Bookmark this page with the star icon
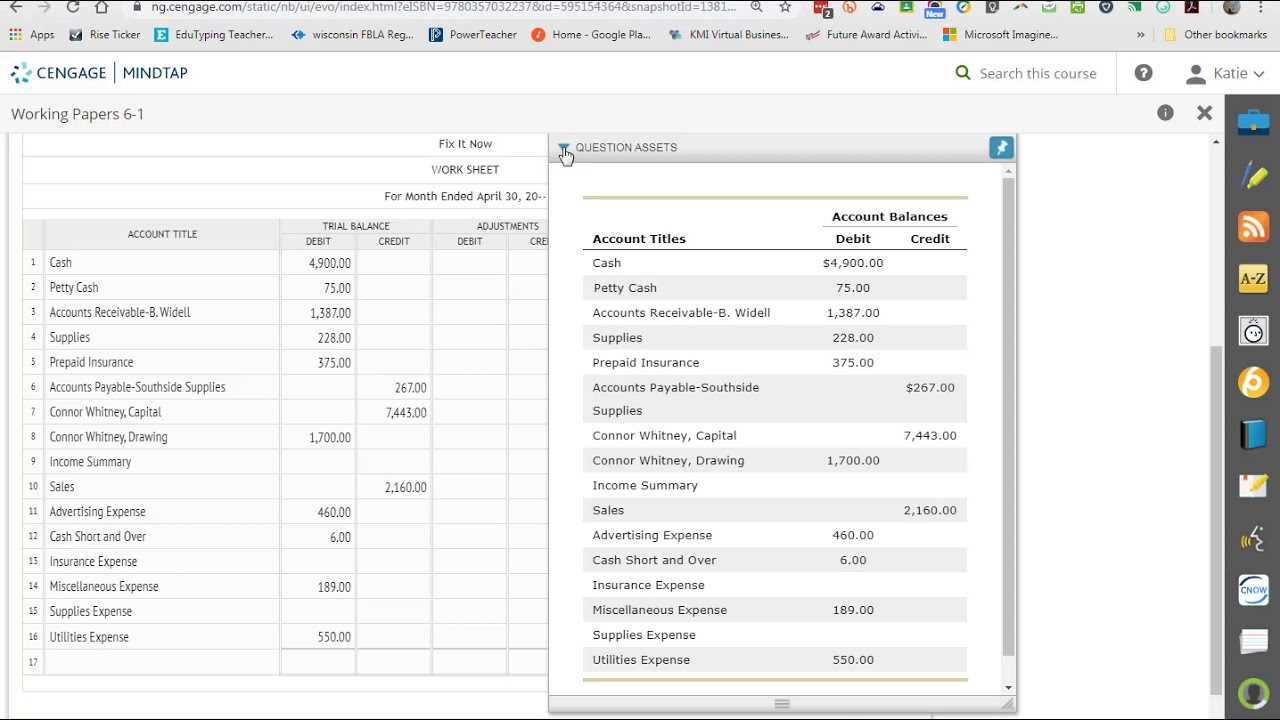The width and height of the screenshot is (1280, 720). (x=785, y=7)
